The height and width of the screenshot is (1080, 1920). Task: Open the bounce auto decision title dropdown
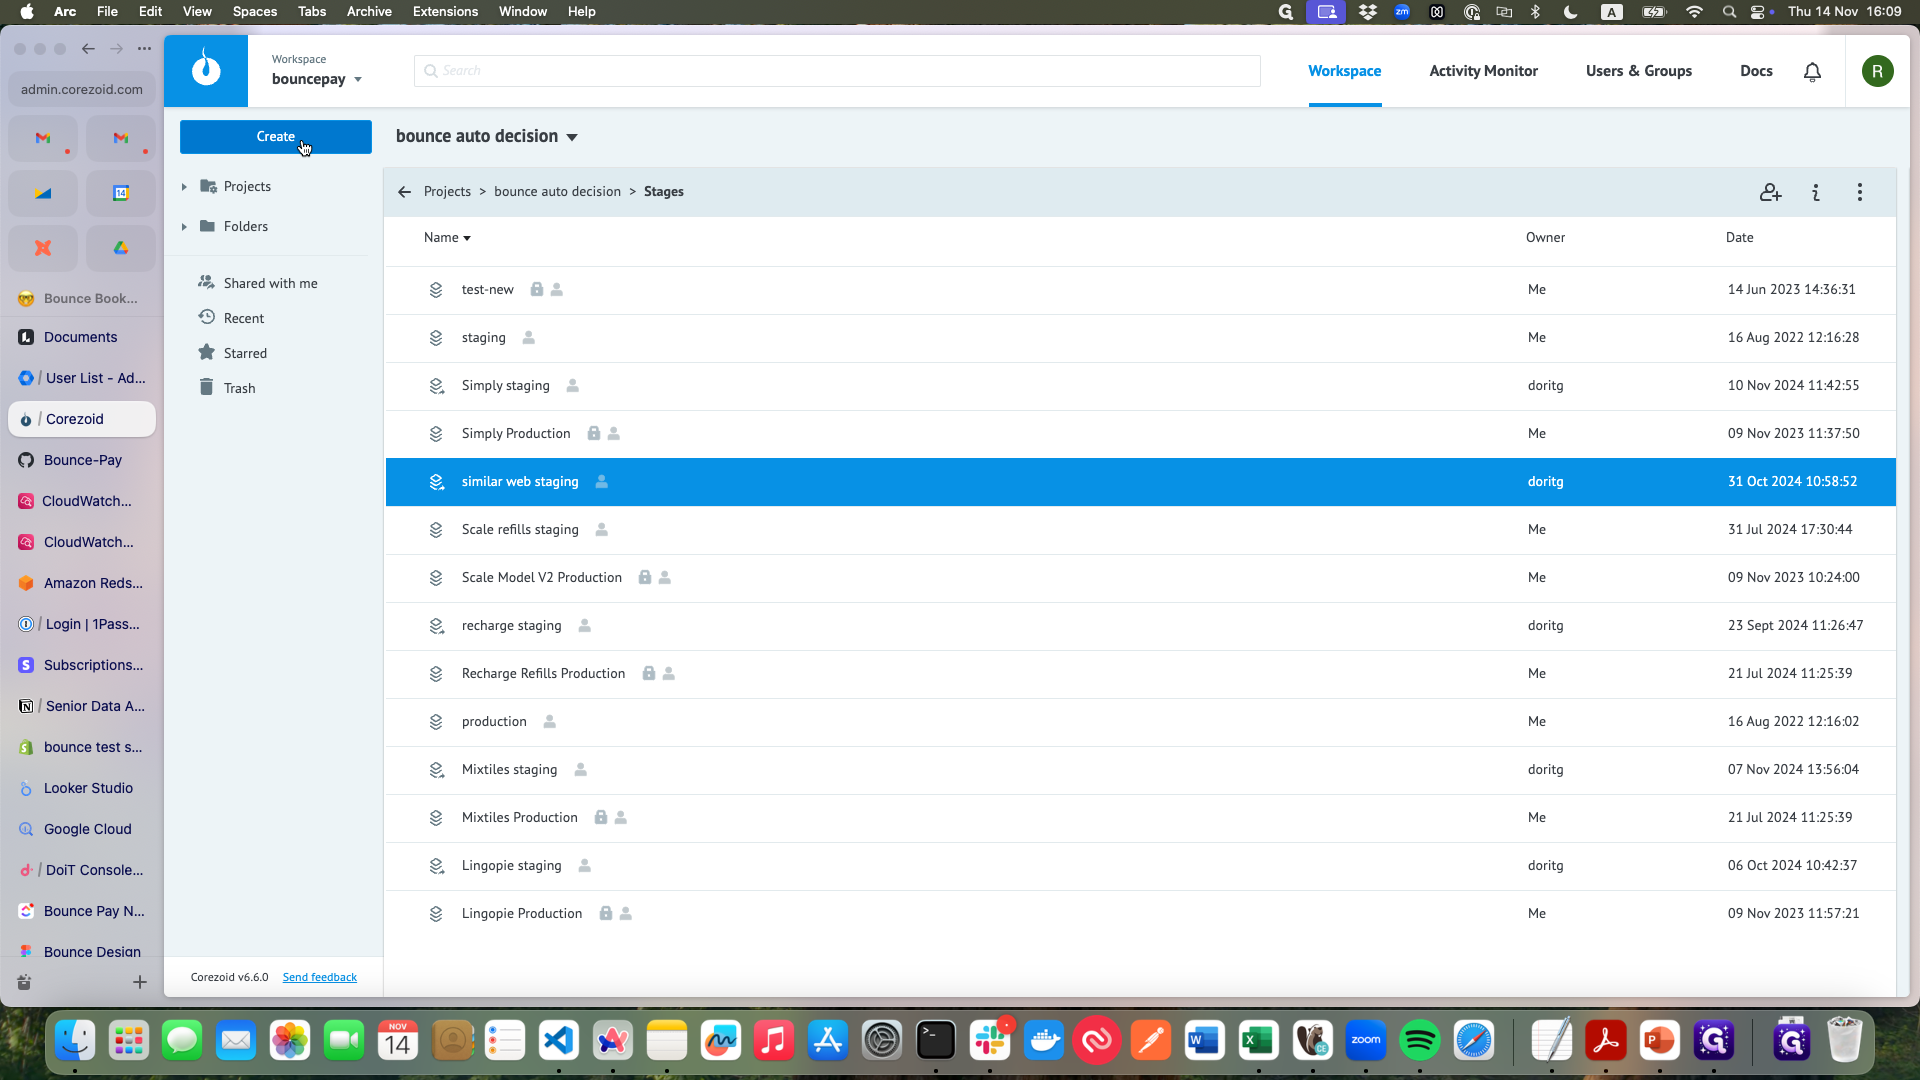[x=572, y=137]
